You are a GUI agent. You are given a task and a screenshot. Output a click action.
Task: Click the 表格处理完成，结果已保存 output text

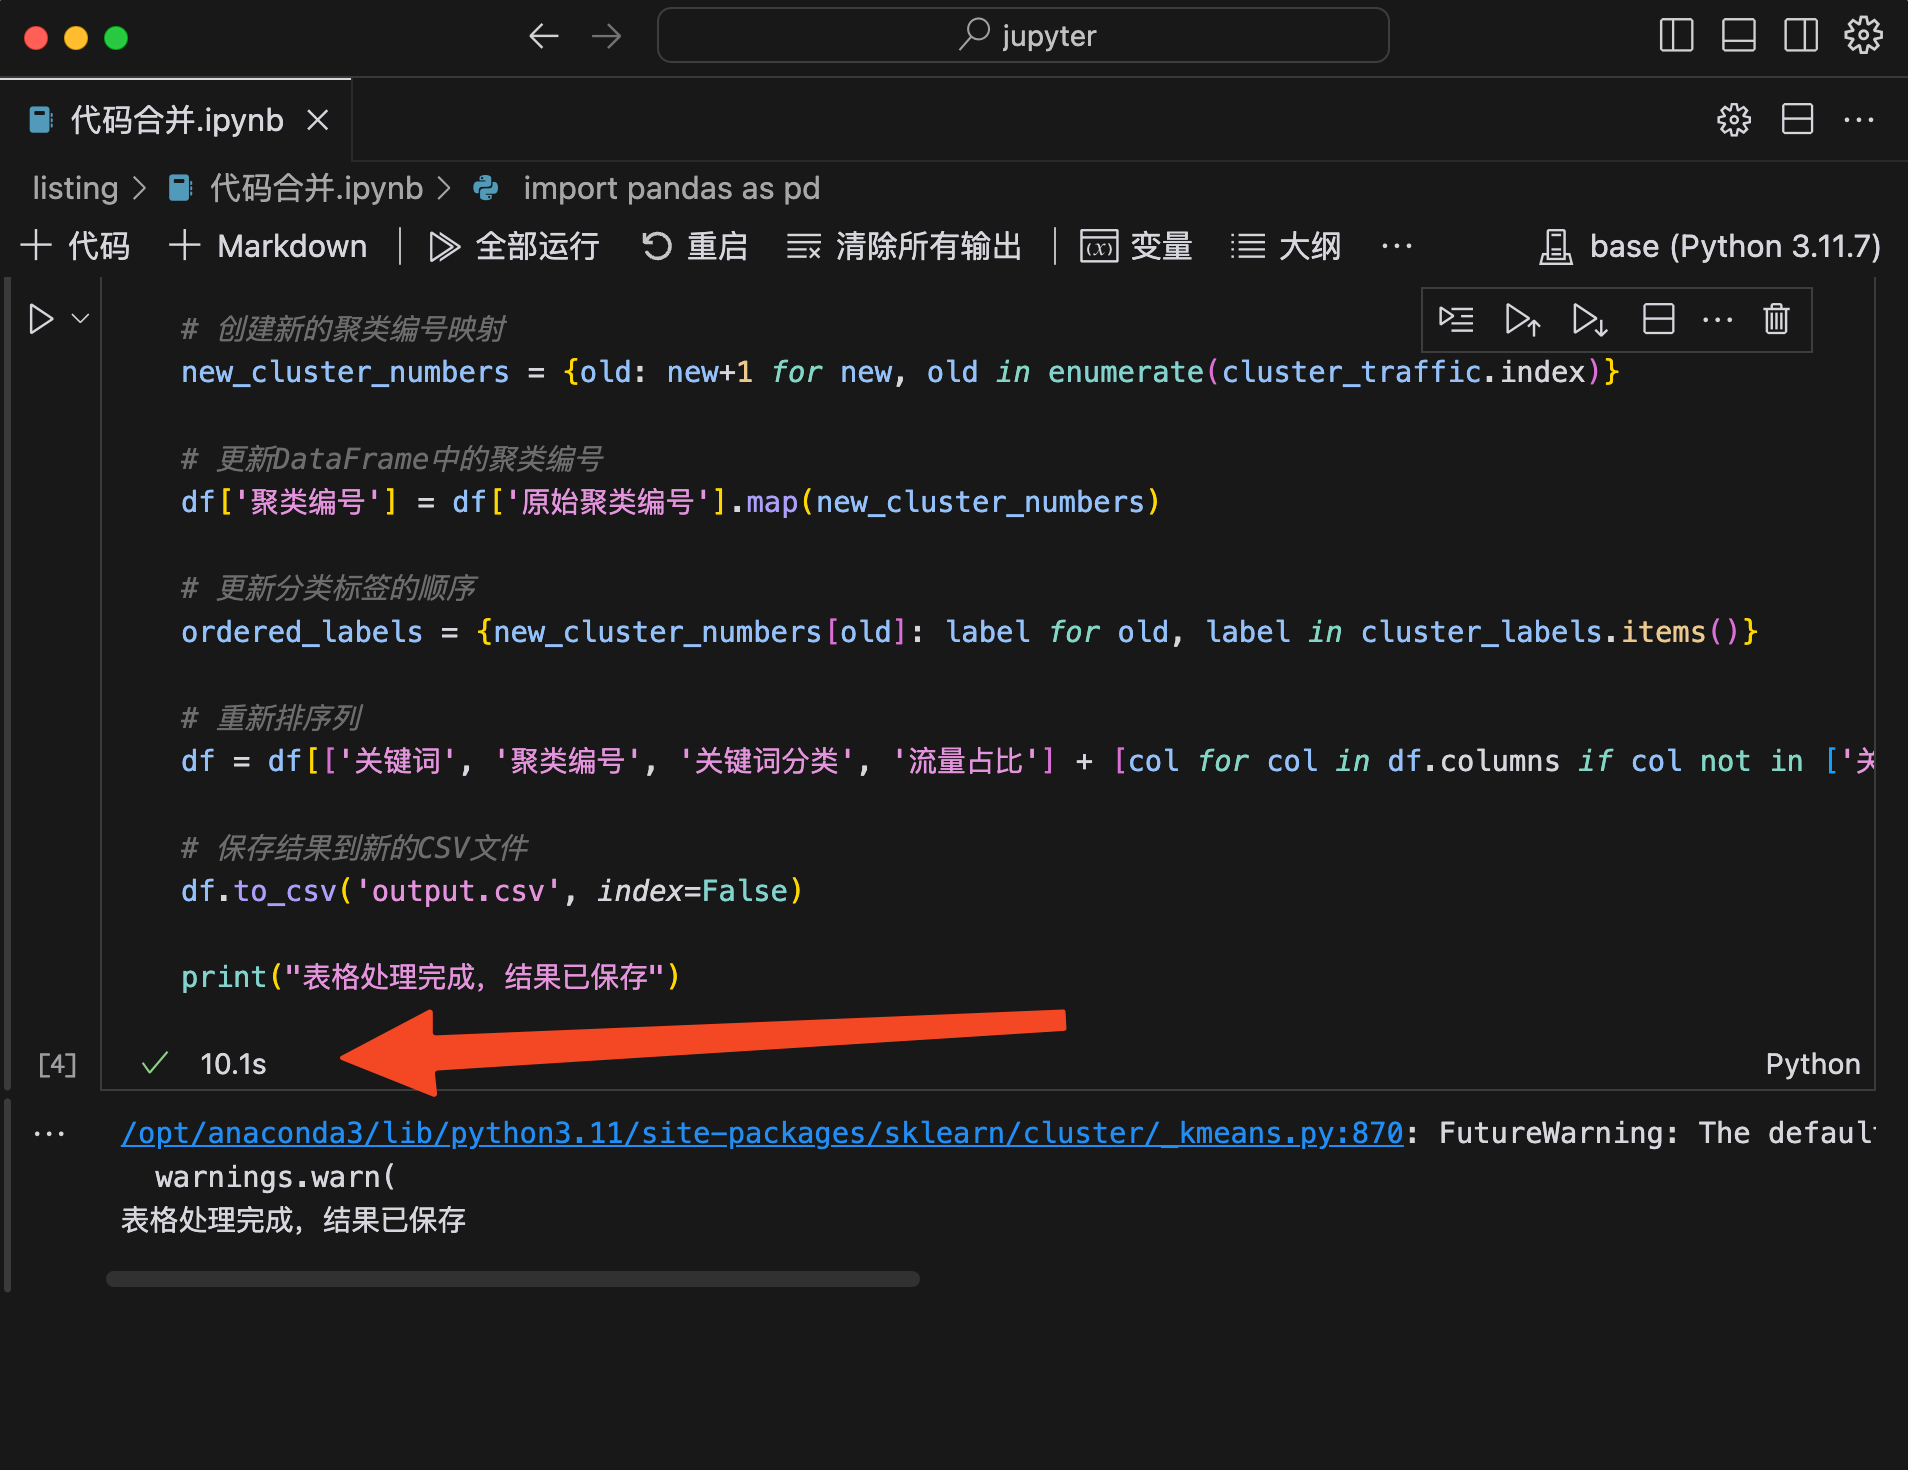[294, 1220]
